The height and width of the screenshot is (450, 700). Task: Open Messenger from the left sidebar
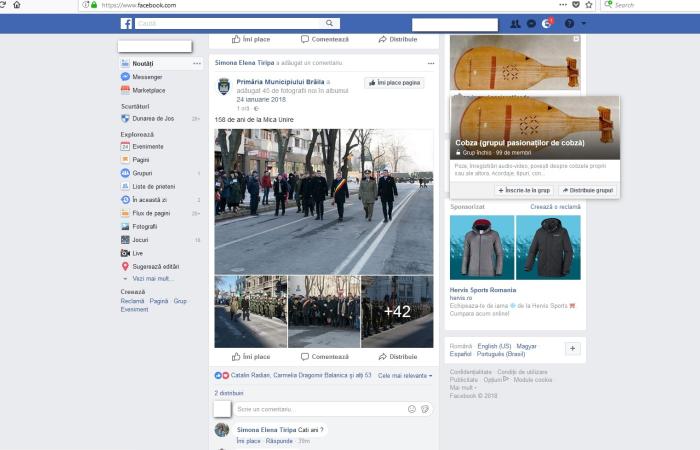coord(147,77)
